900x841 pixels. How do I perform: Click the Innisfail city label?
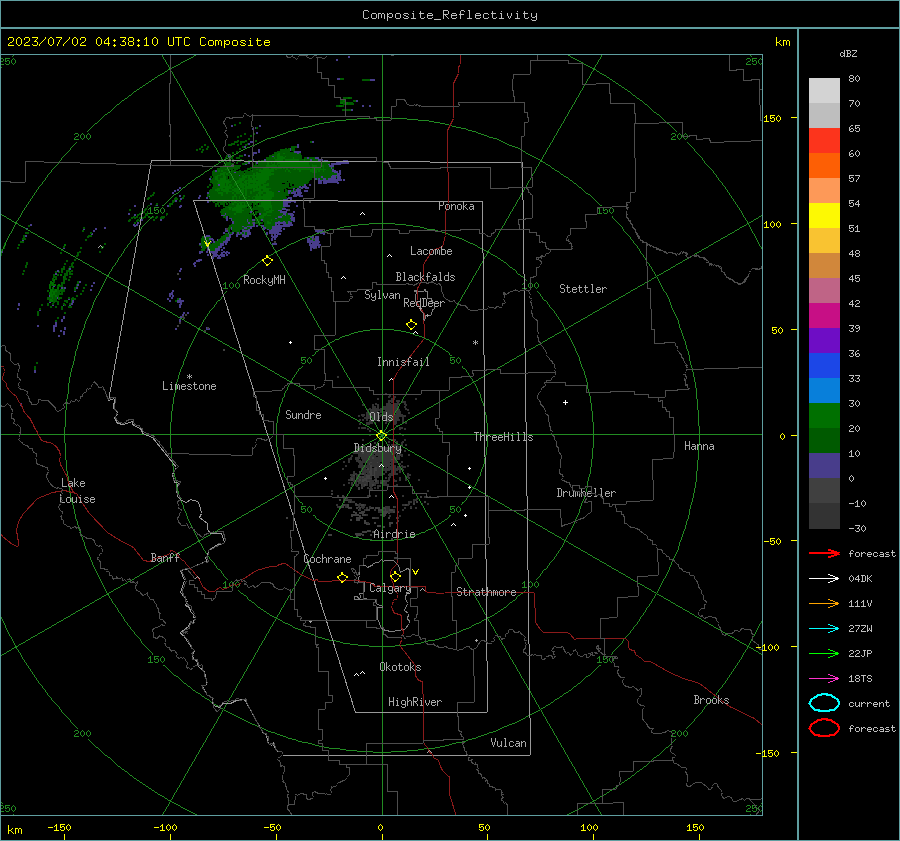click(403, 362)
